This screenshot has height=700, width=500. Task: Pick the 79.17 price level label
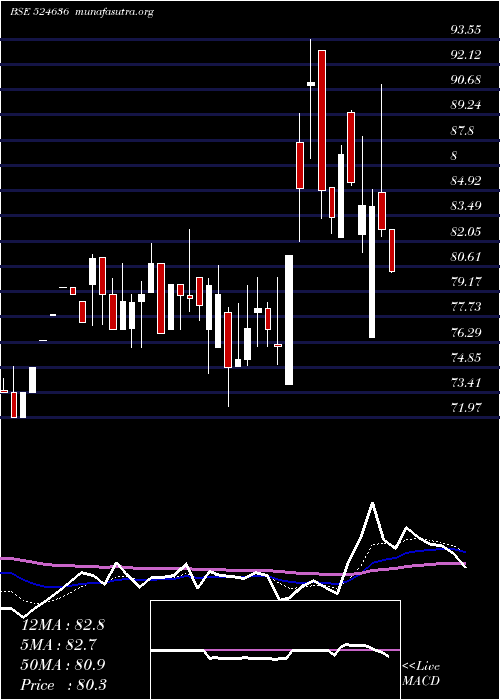466,282
